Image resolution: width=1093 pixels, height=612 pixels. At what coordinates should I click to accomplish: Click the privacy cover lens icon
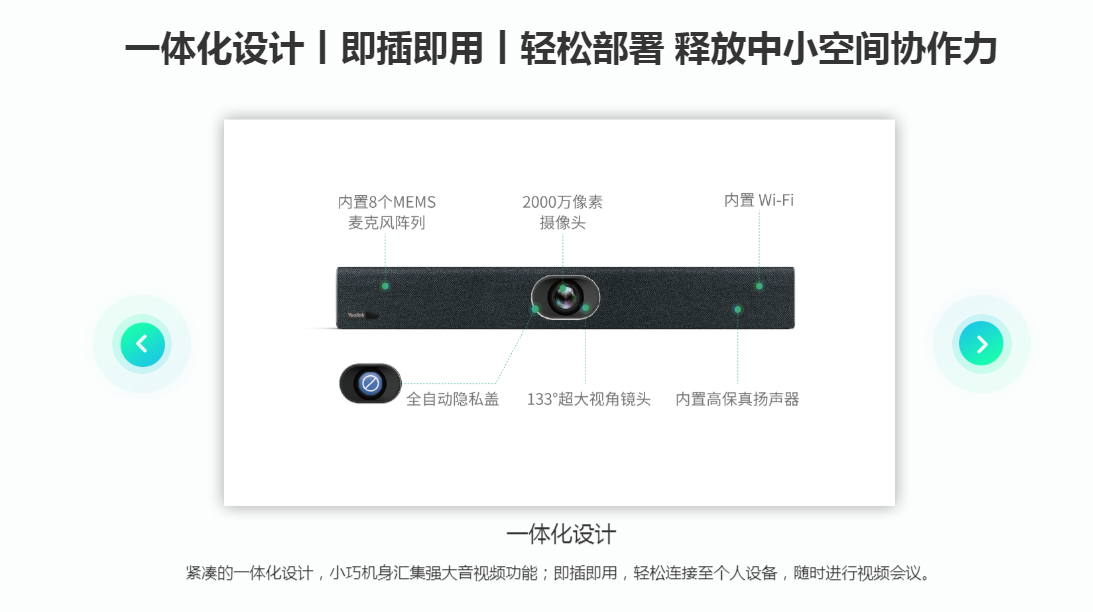(370, 383)
